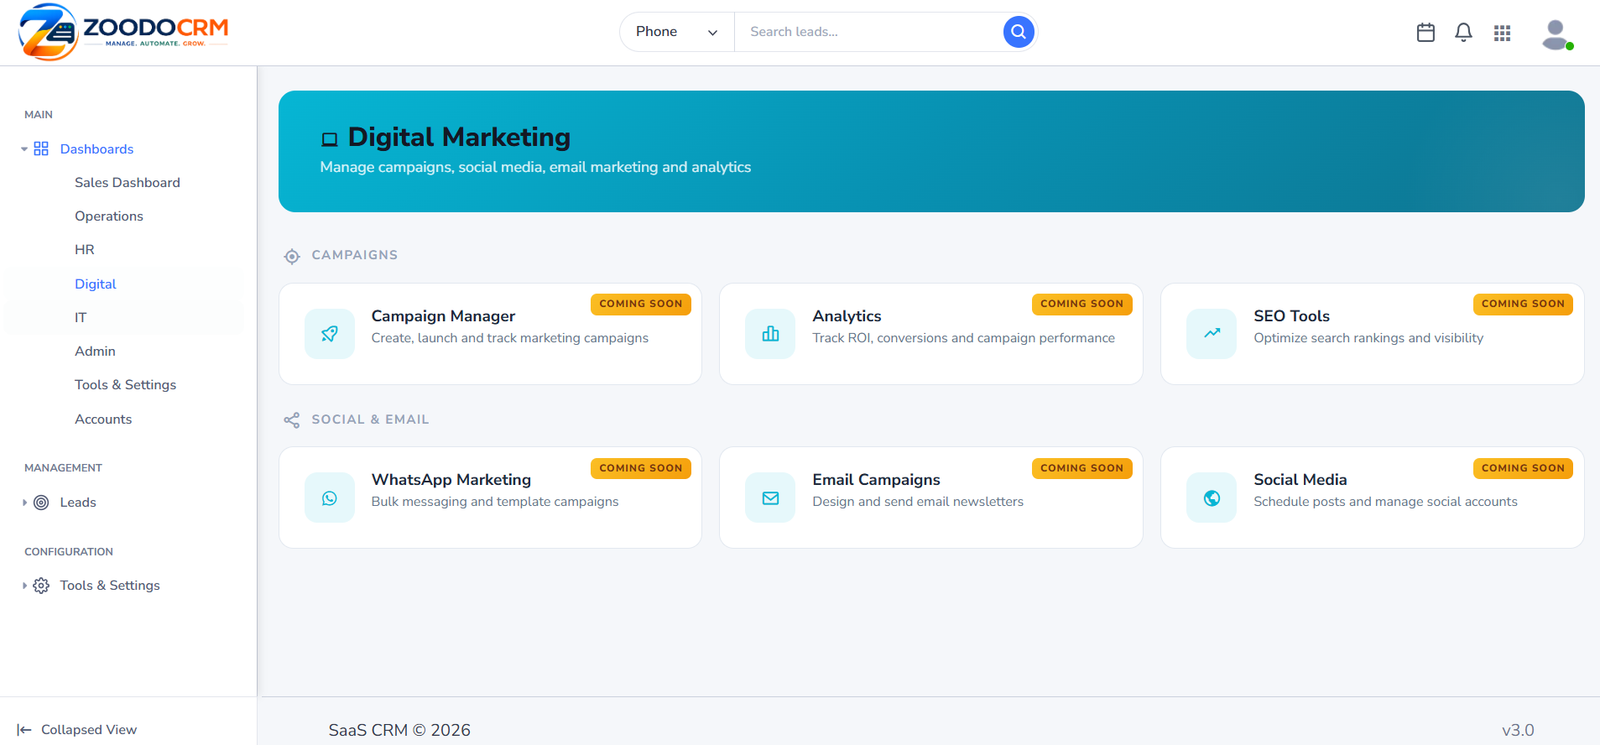Image resolution: width=1600 pixels, height=745 pixels.
Task: Click the Campaign Manager rocket icon
Action: 329,334
